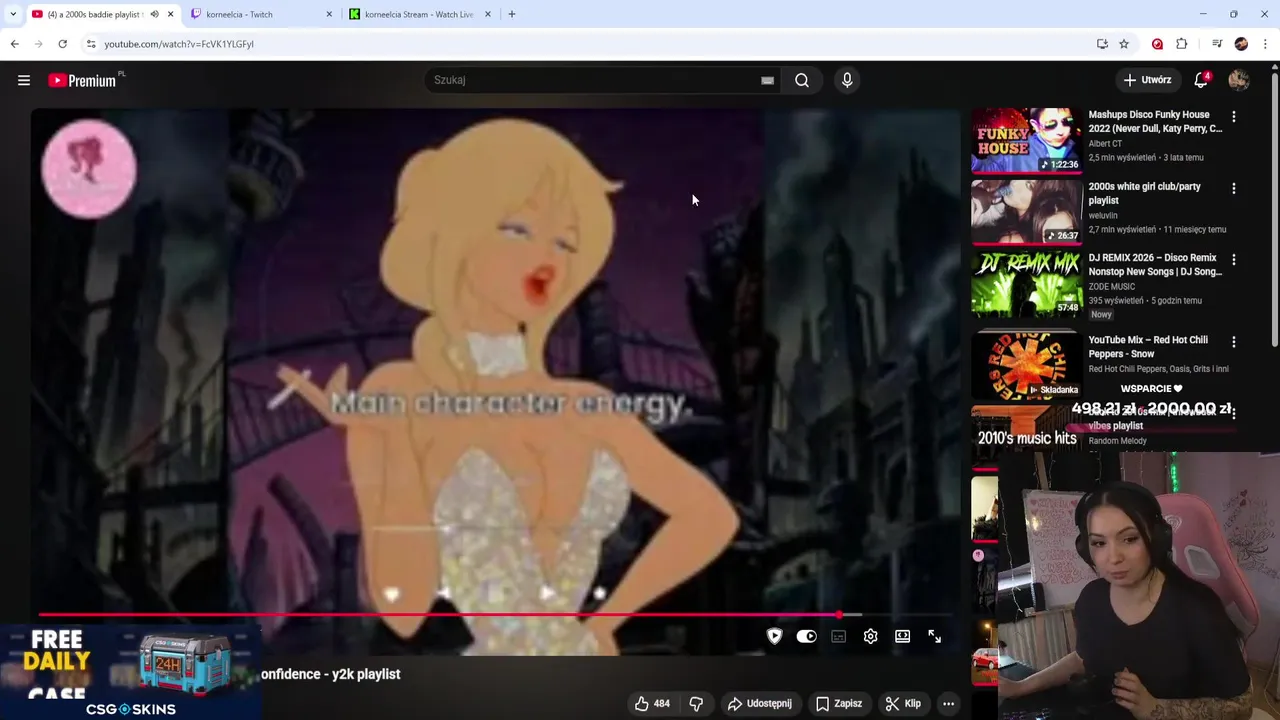Screen dimensions: 1280x720
Task: Open 'YouTube Mix – Red Hot Chili Peppers' title
Action: pos(1148,347)
